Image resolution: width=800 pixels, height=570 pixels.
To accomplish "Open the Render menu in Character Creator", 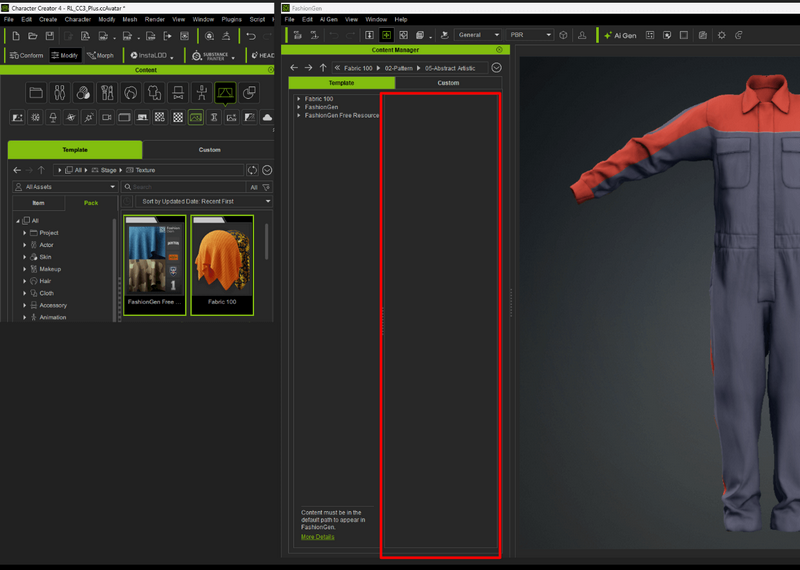I will (x=155, y=19).
